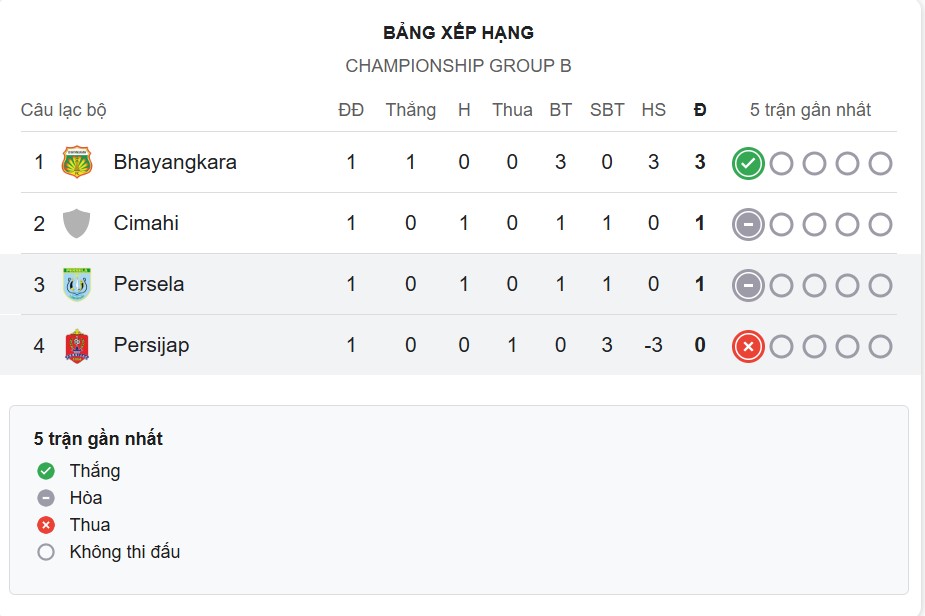This screenshot has width=925, height=616.
Task: Click the Persela club crest icon
Action: (x=76, y=284)
